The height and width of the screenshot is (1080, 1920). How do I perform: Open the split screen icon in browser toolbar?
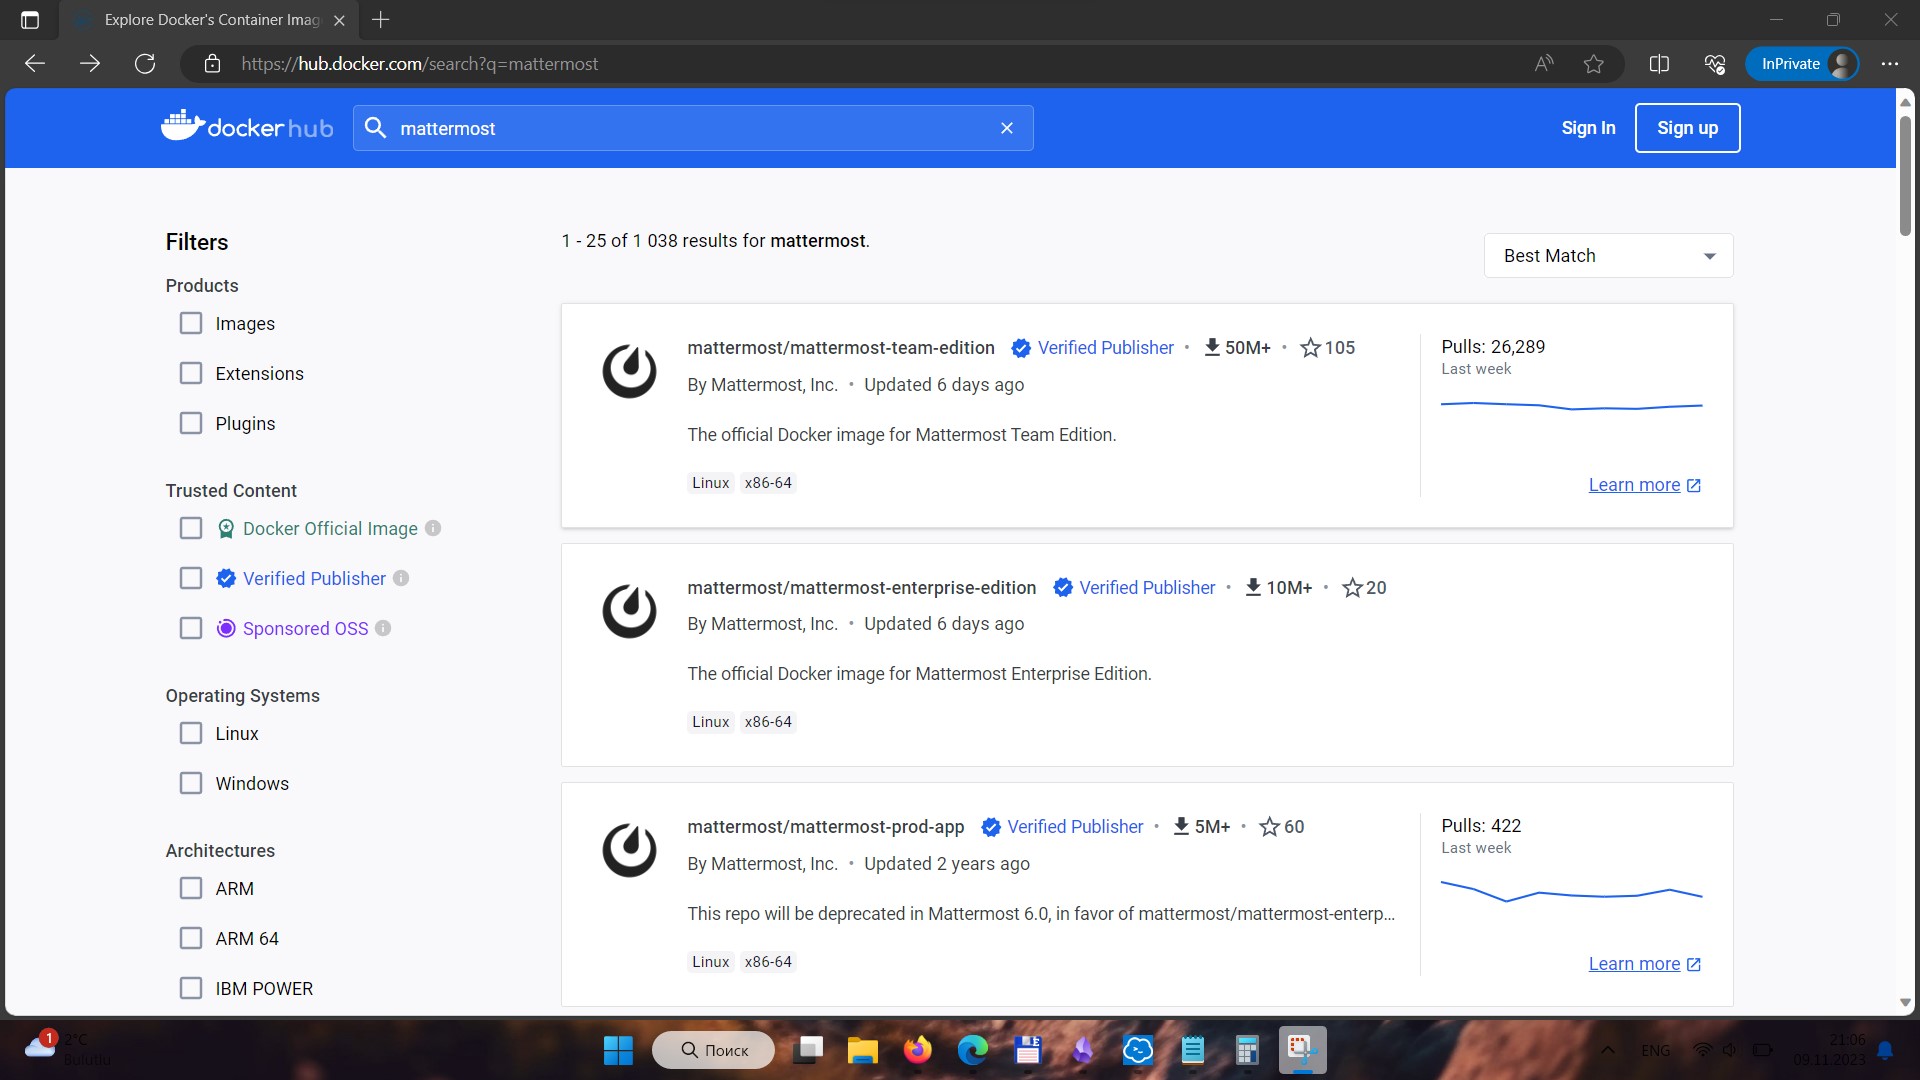(1659, 64)
